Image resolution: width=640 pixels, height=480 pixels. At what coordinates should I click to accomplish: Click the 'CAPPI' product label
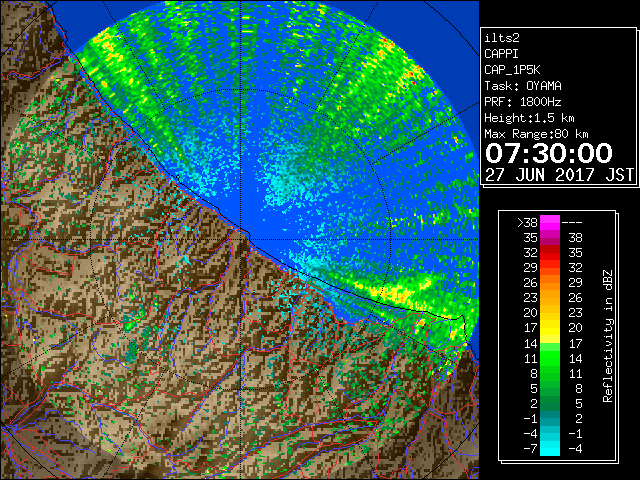coord(501,54)
